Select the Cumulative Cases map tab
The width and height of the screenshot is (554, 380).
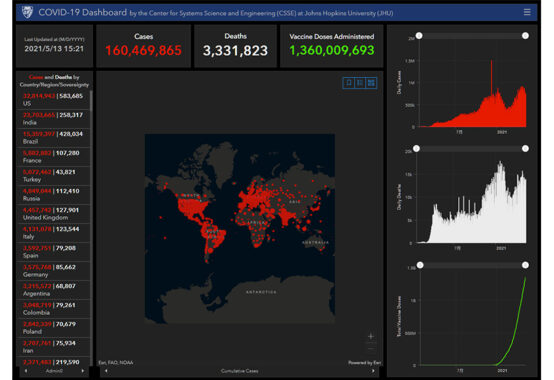(x=240, y=371)
